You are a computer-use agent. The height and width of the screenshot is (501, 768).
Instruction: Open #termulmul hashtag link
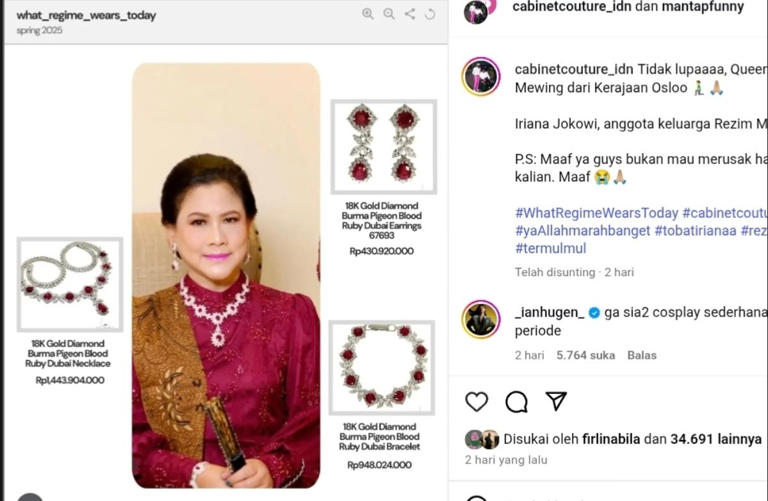[x=551, y=248]
